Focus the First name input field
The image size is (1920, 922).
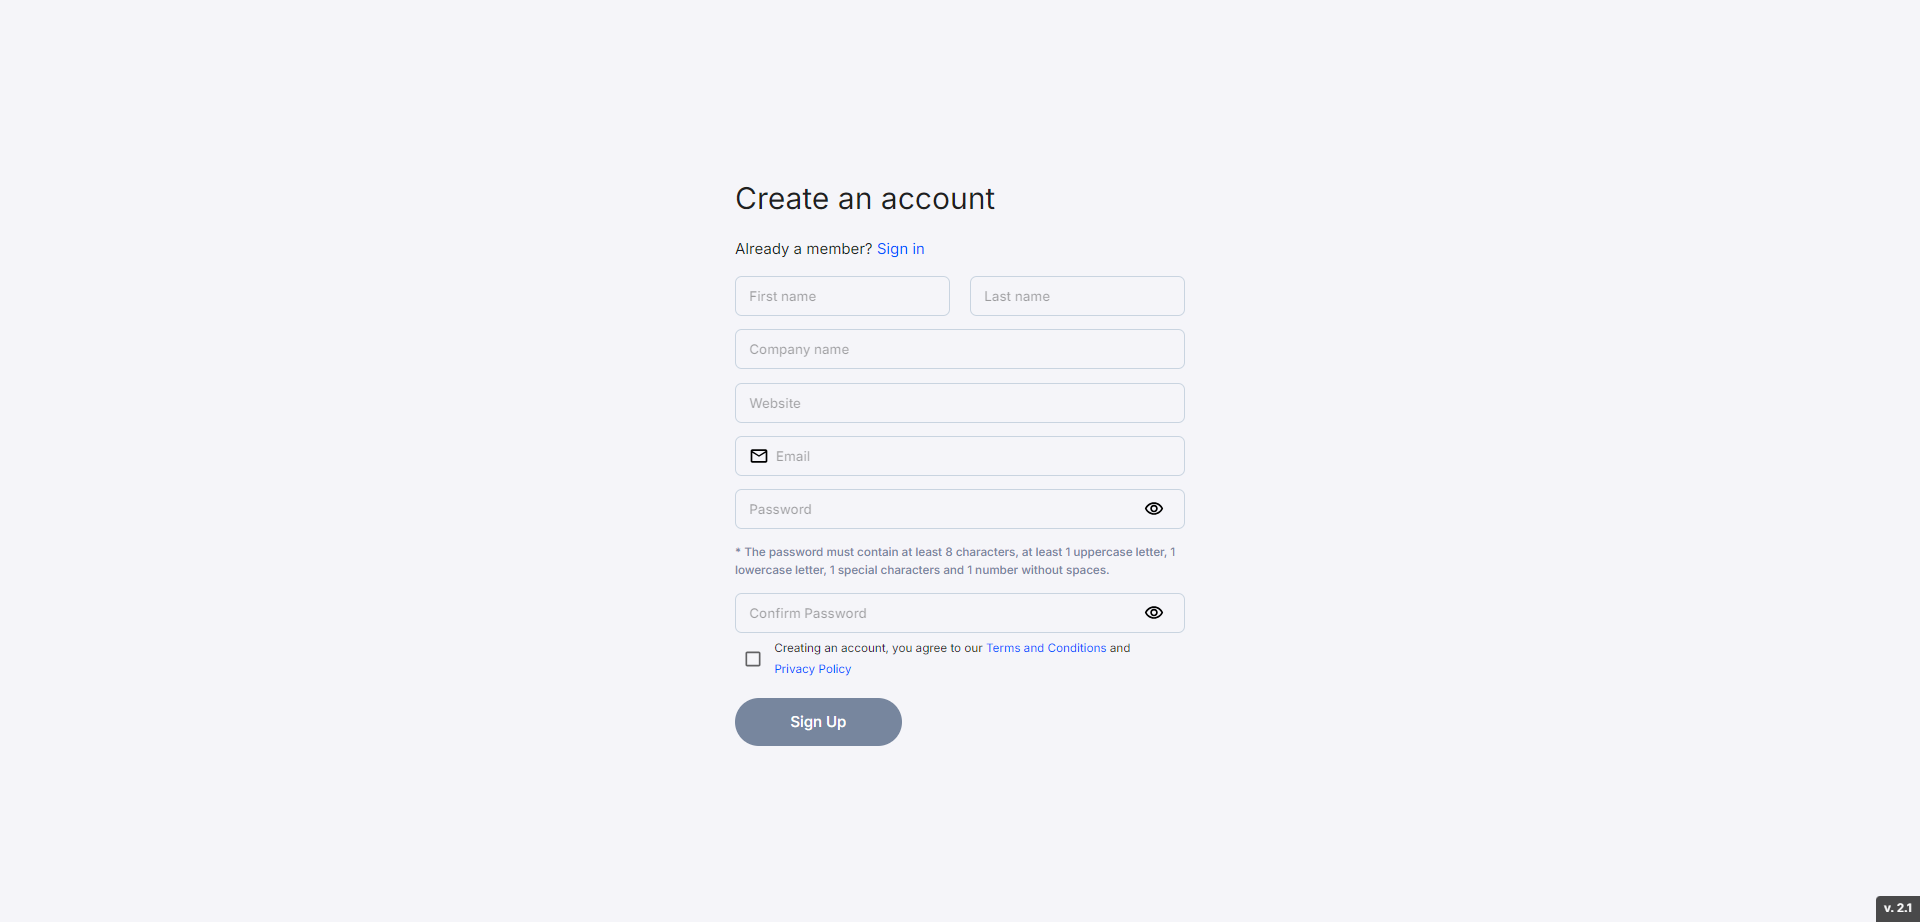click(842, 296)
